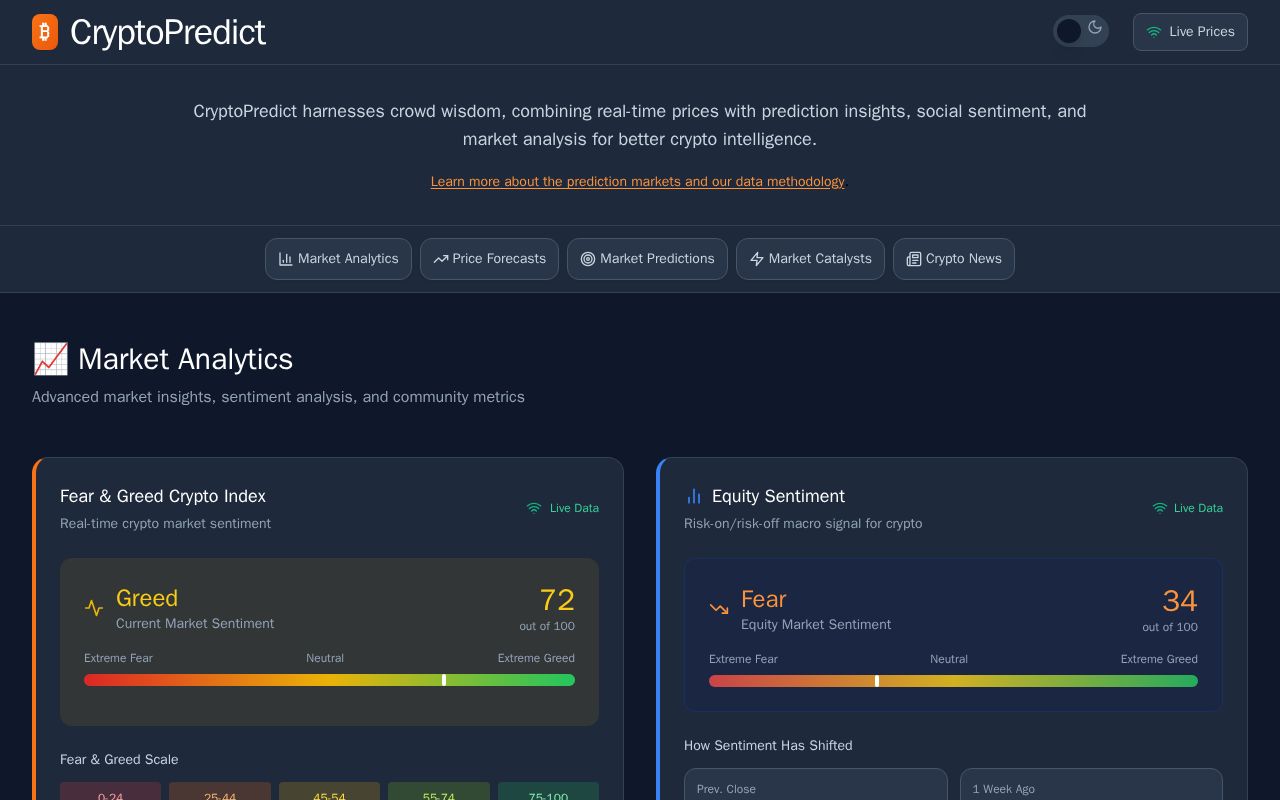The height and width of the screenshot is (800, 1280).
Task: Click the crypto index value 72
Action: [x=557, y=600]
